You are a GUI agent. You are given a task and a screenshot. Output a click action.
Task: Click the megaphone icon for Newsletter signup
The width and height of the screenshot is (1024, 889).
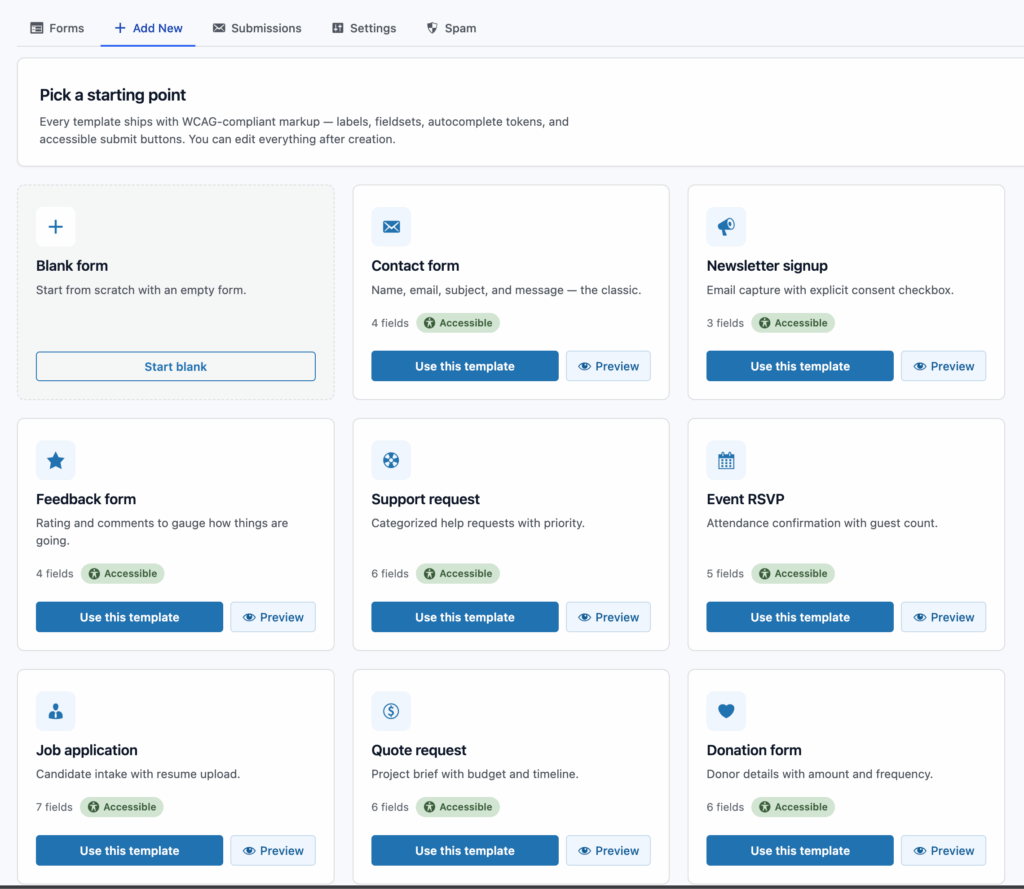726,227
